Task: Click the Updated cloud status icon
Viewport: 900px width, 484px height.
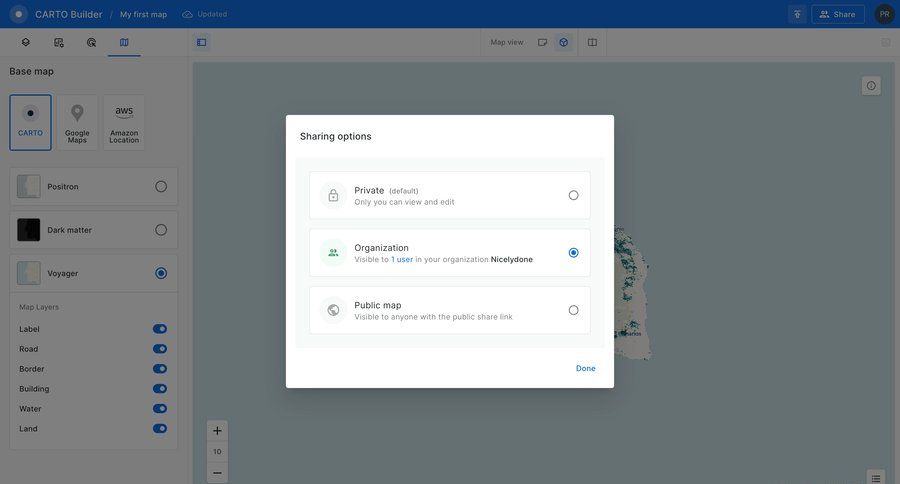Action: (x=187, y=14)
